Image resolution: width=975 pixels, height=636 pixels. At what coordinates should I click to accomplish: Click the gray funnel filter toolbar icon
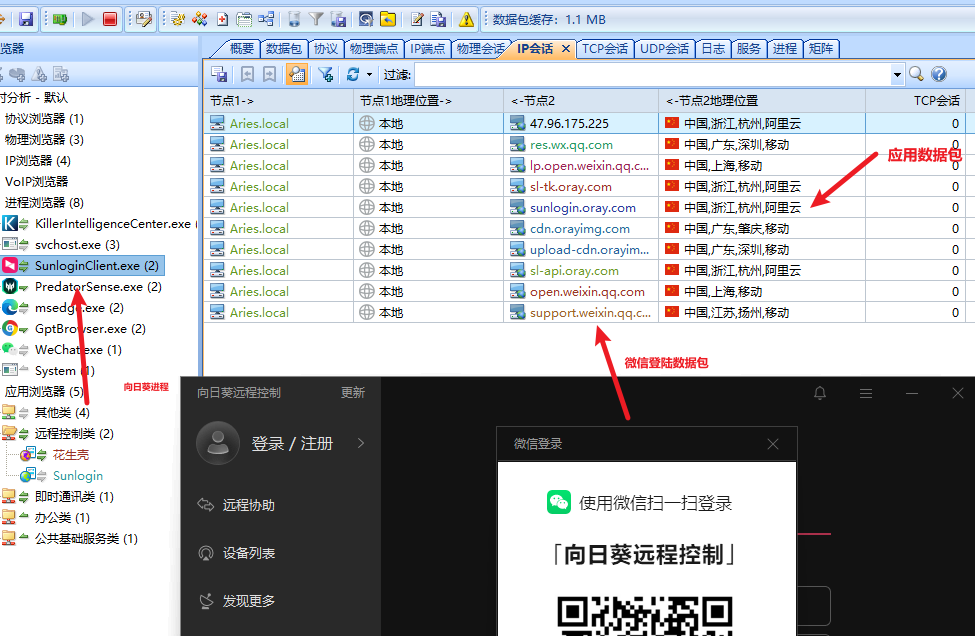click(x=316, y=19)
